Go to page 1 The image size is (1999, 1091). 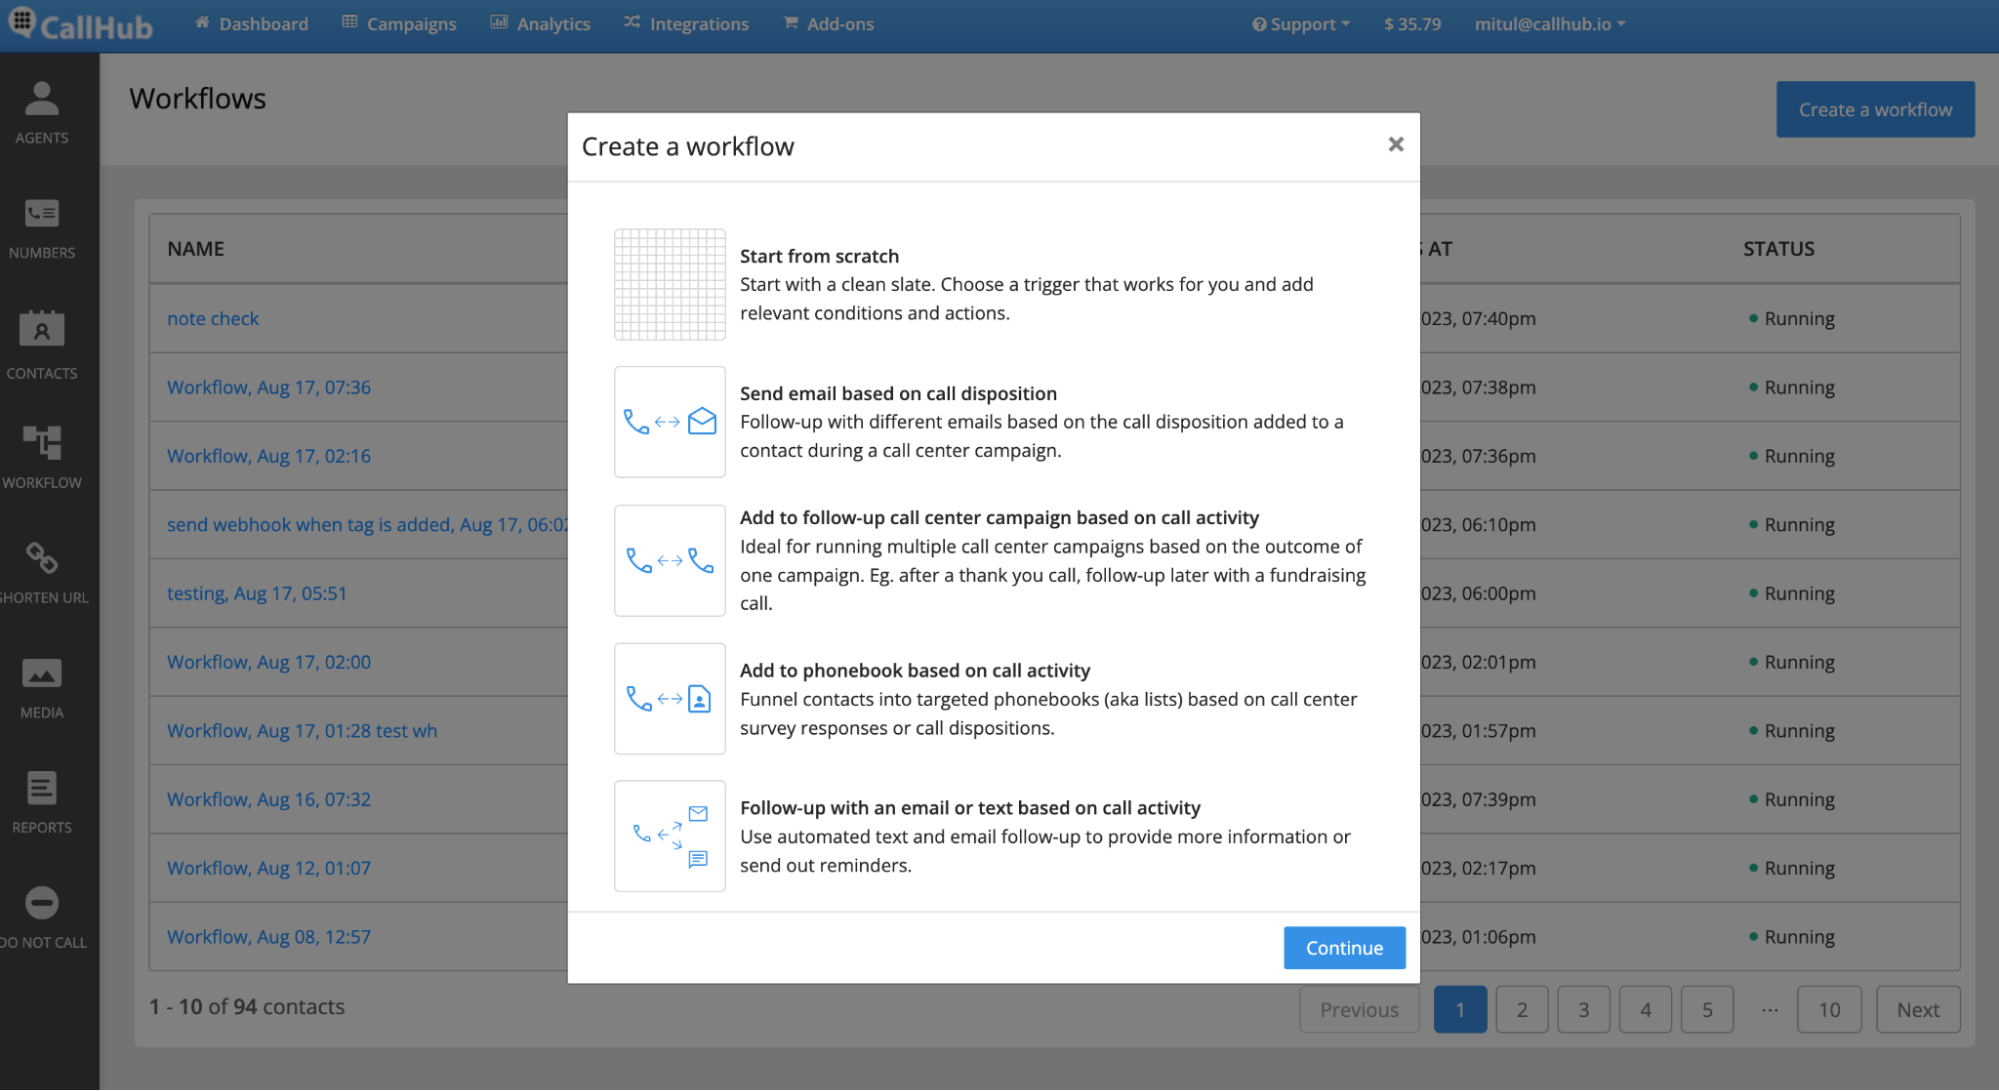1460,1009
